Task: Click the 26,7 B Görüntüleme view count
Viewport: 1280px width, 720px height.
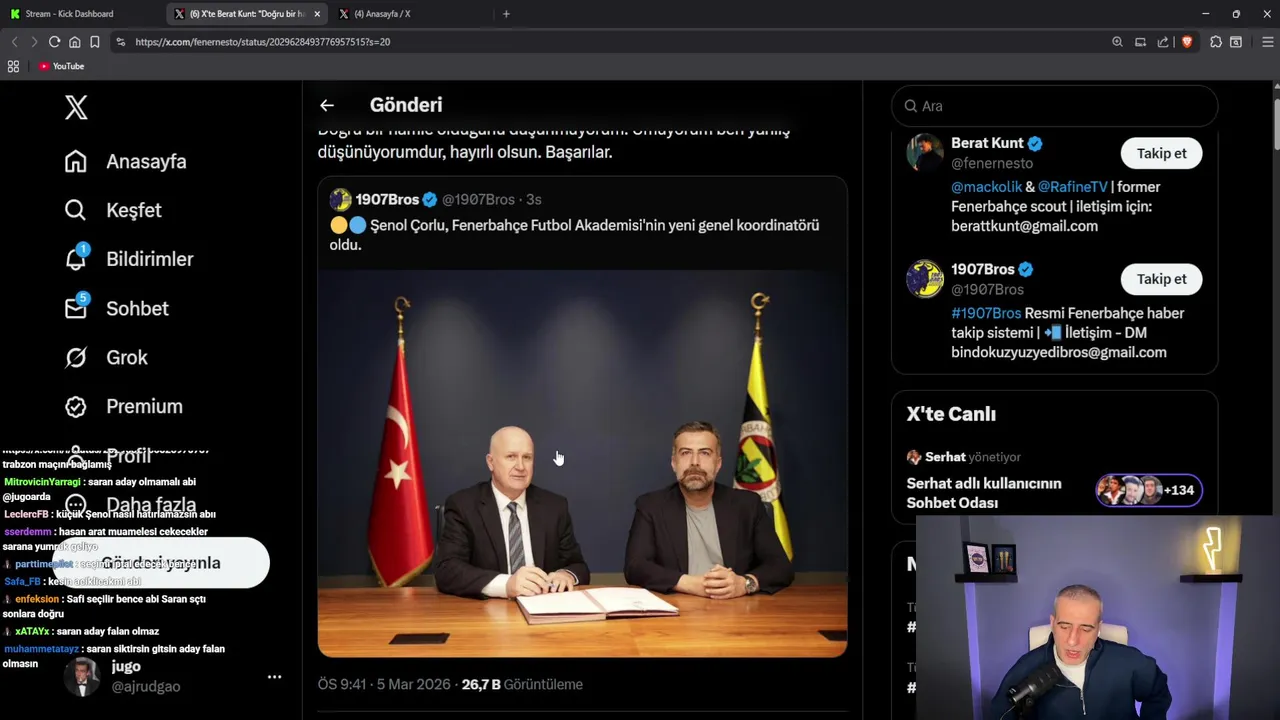Action: click(522, 684)
